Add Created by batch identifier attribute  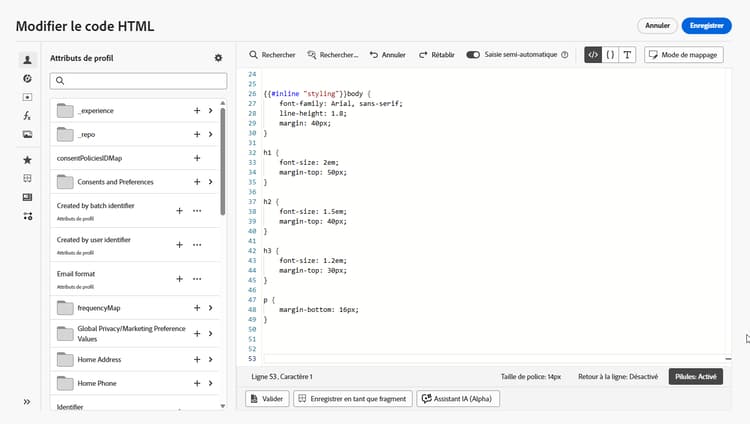(x=179, y=211)
